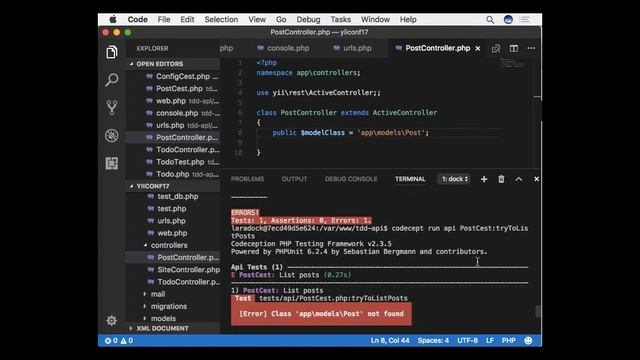Create a new terminal with plus icon
640x360 pixels.
click(x=484, y=179)
